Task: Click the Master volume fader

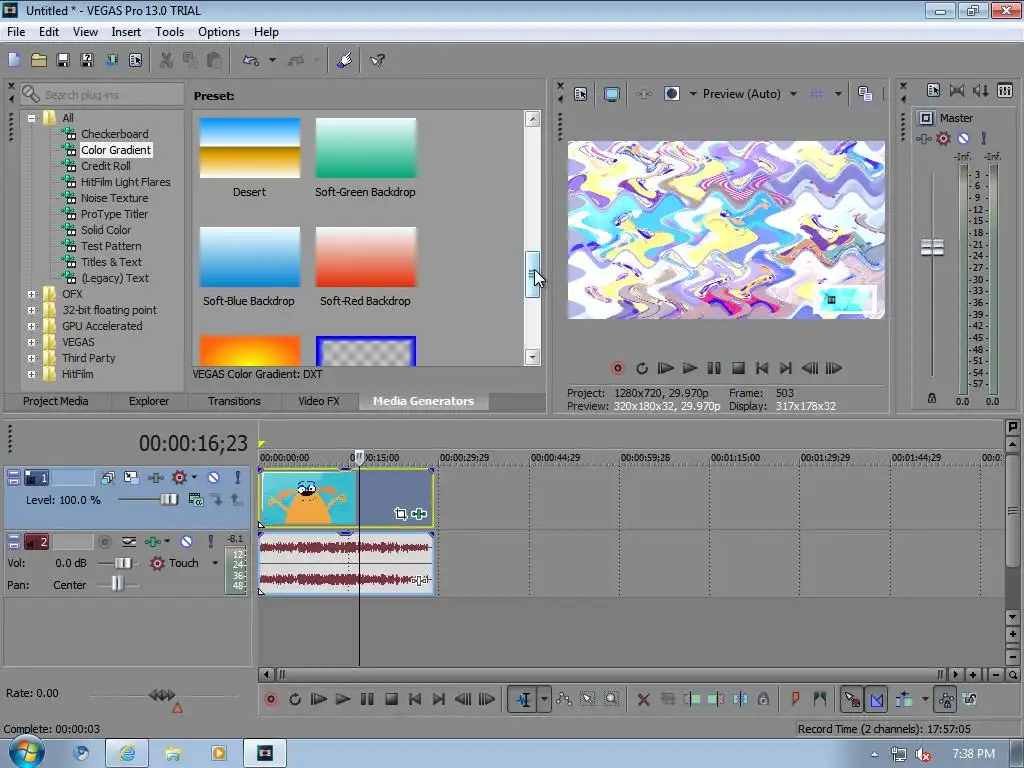Action: click(932, 248)
